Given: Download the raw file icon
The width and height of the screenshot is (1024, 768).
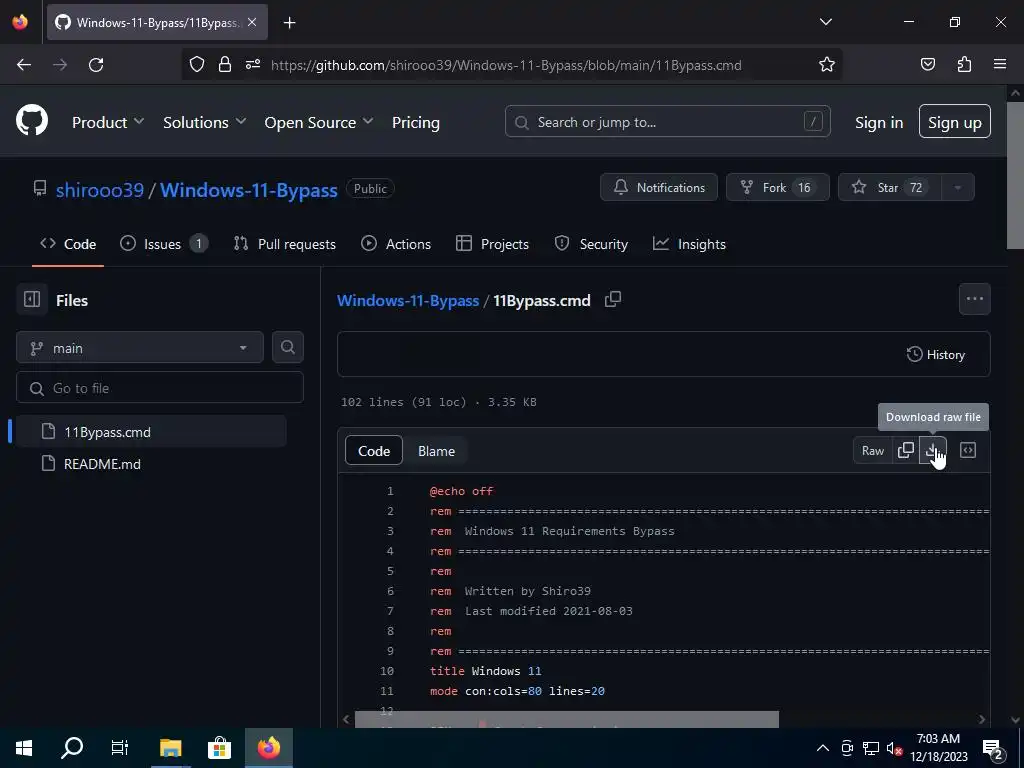Looking at the screenshot, I should [933, 451].
